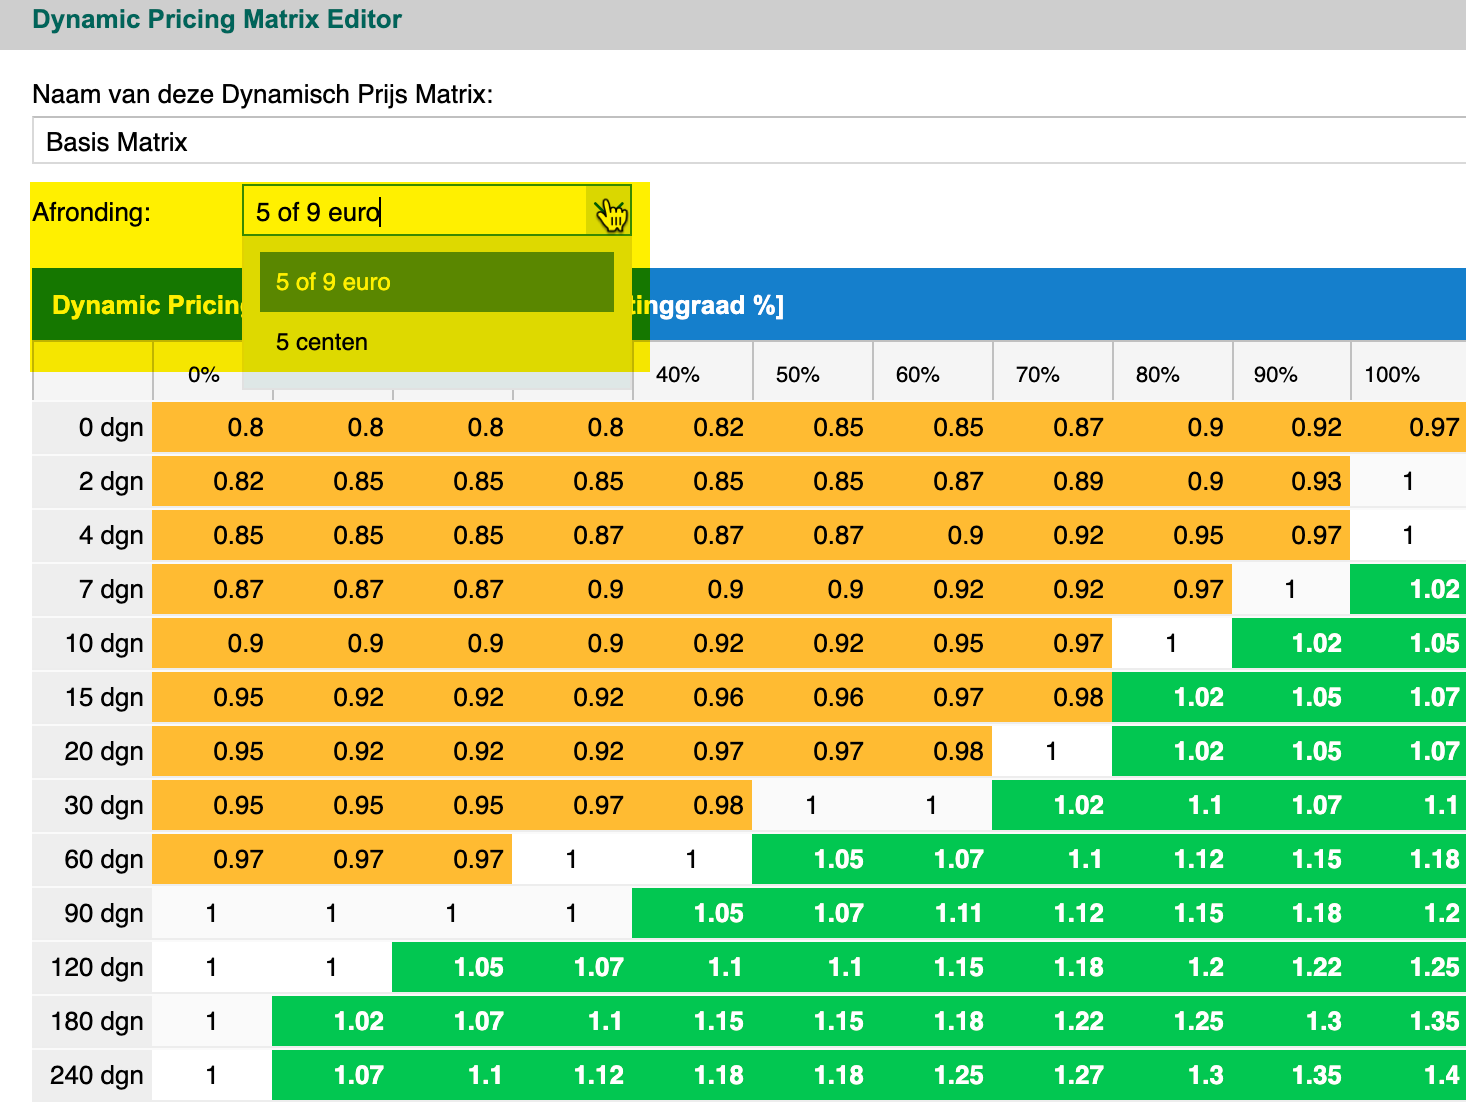
Task: Click the '30 dgn' row header
Action: [92, 805]
